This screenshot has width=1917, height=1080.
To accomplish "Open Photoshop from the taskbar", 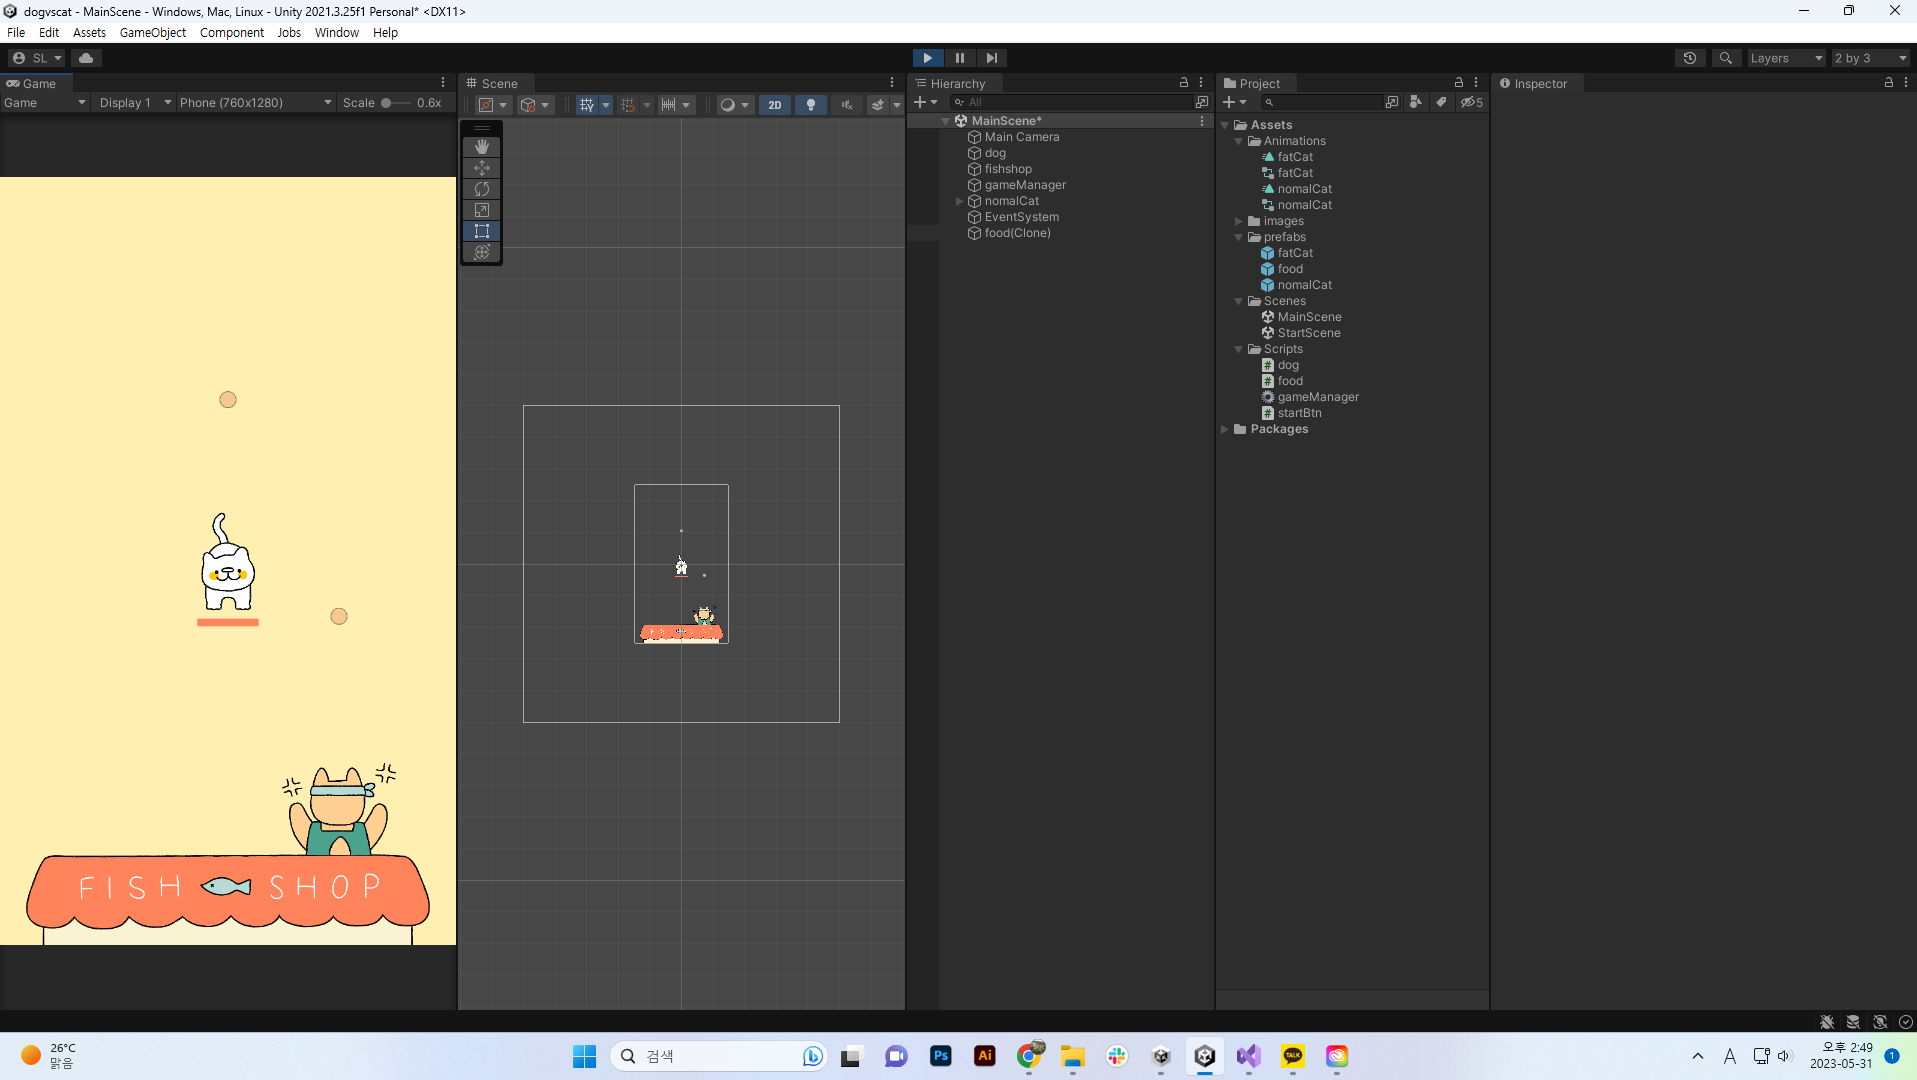I will point(941,1056).
